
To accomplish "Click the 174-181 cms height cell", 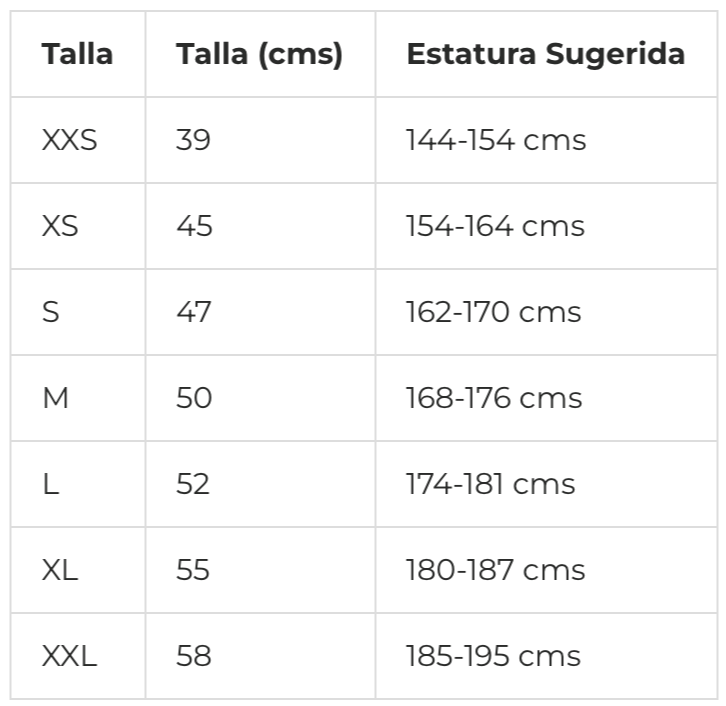I will [546, 484].
